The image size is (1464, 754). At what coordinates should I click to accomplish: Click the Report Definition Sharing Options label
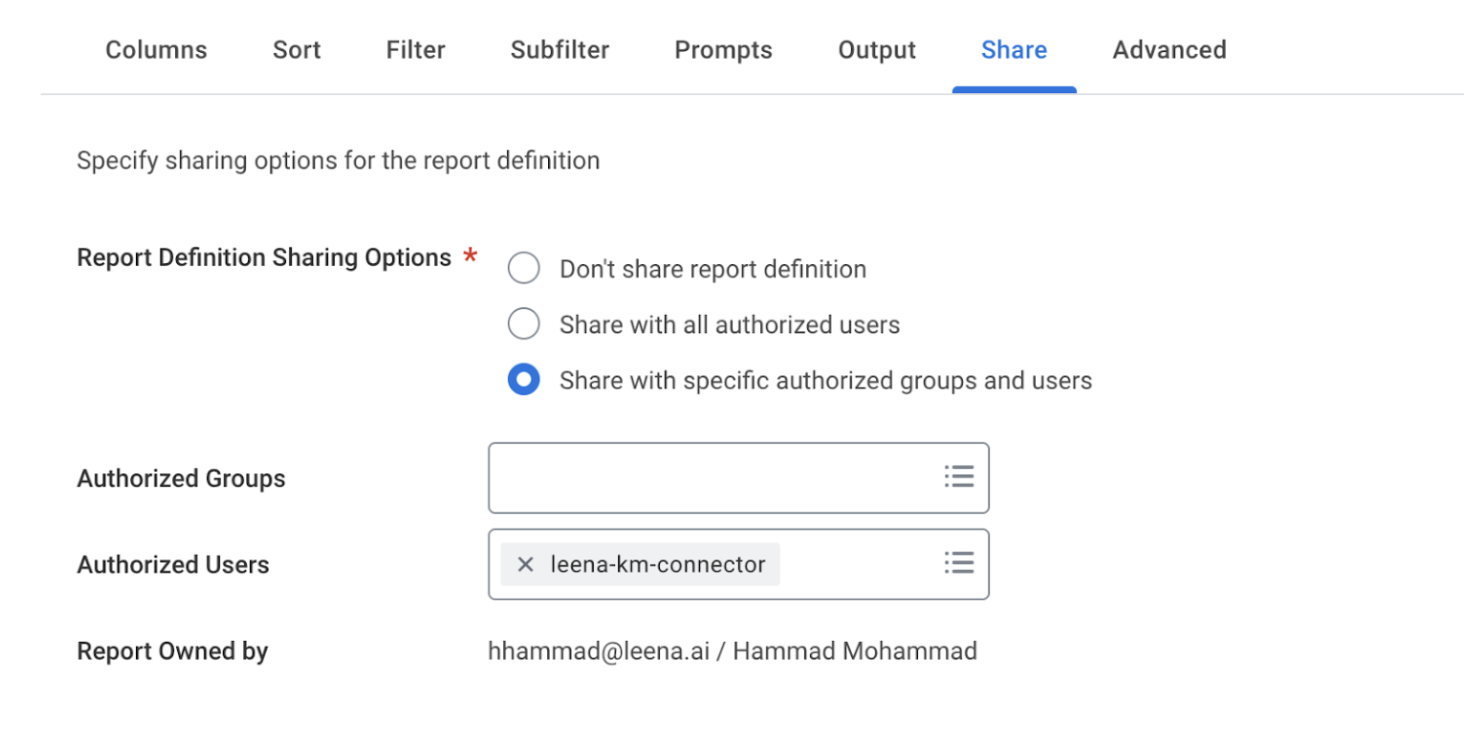(264, 258)
